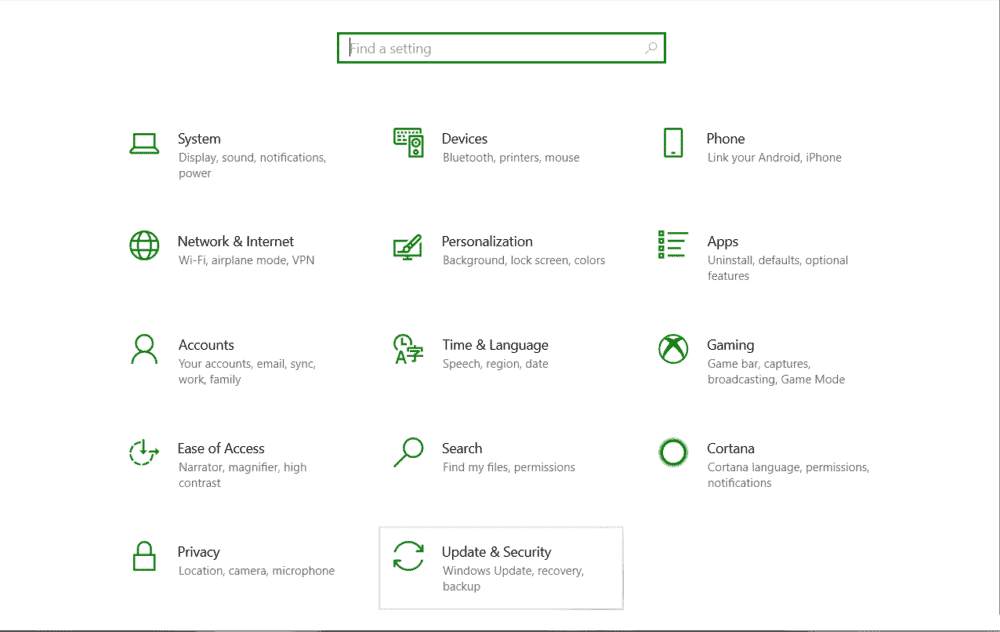Click the Personalization paintbrush icon
The image size is (1000, 632).
click(408, 247)
